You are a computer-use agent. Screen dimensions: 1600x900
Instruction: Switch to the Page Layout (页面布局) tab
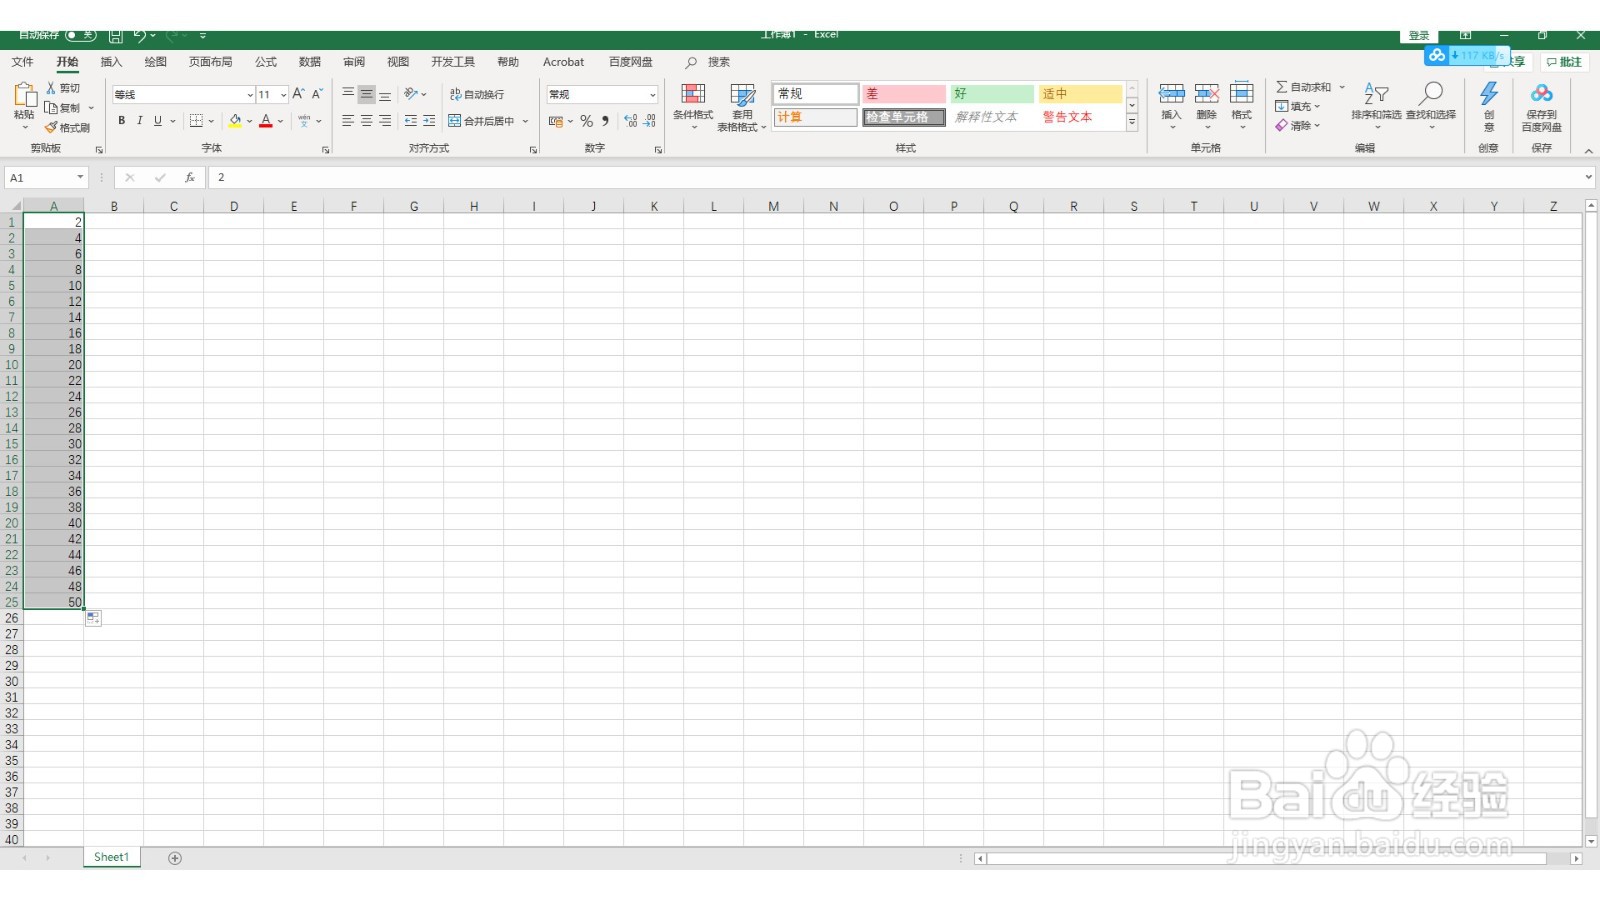pyautogui.click(x=210, y=62)
